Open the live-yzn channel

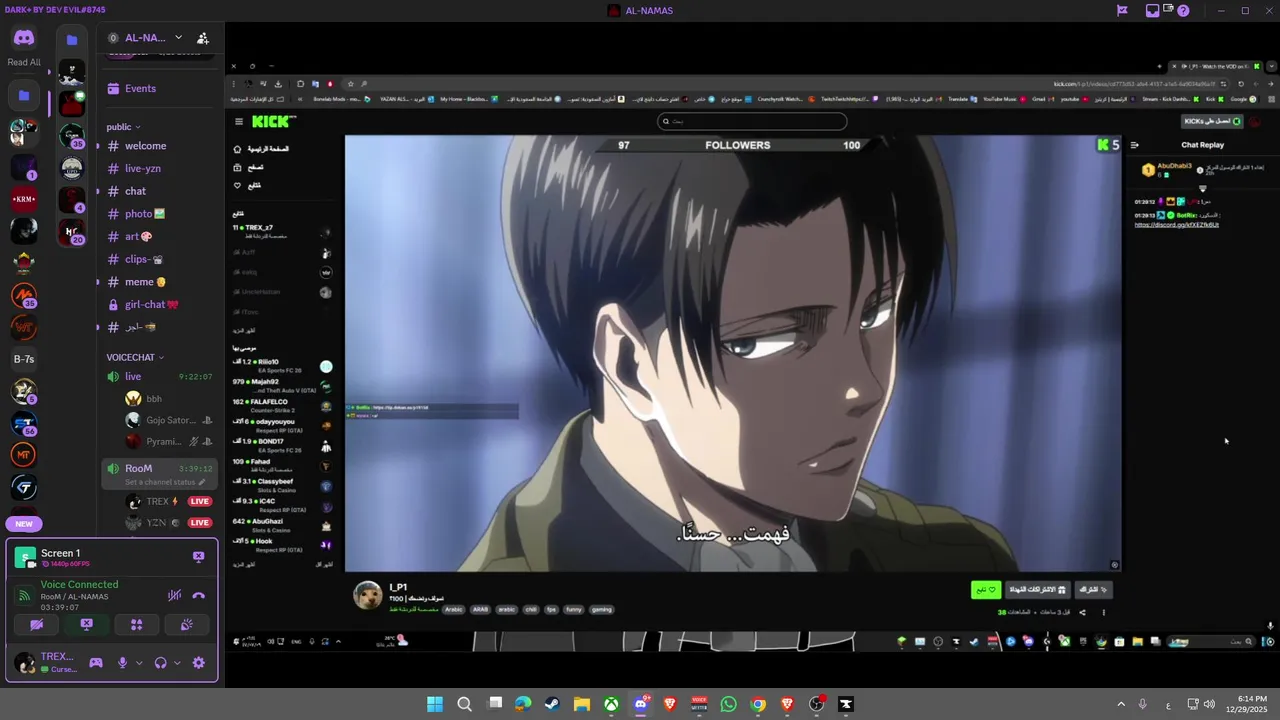point(160,168)
